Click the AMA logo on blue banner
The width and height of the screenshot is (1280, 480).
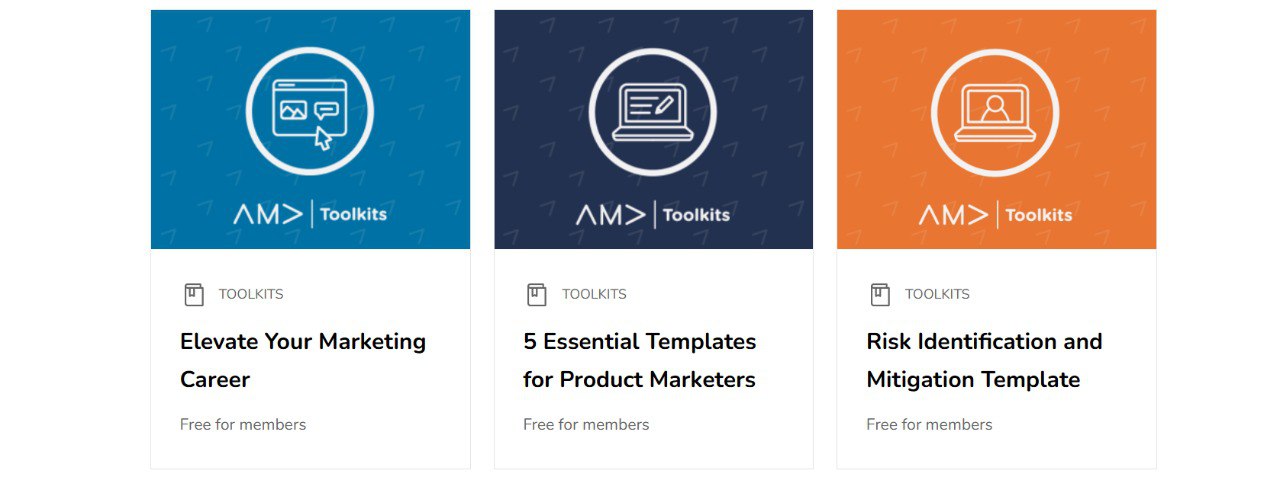coord(269,215)
